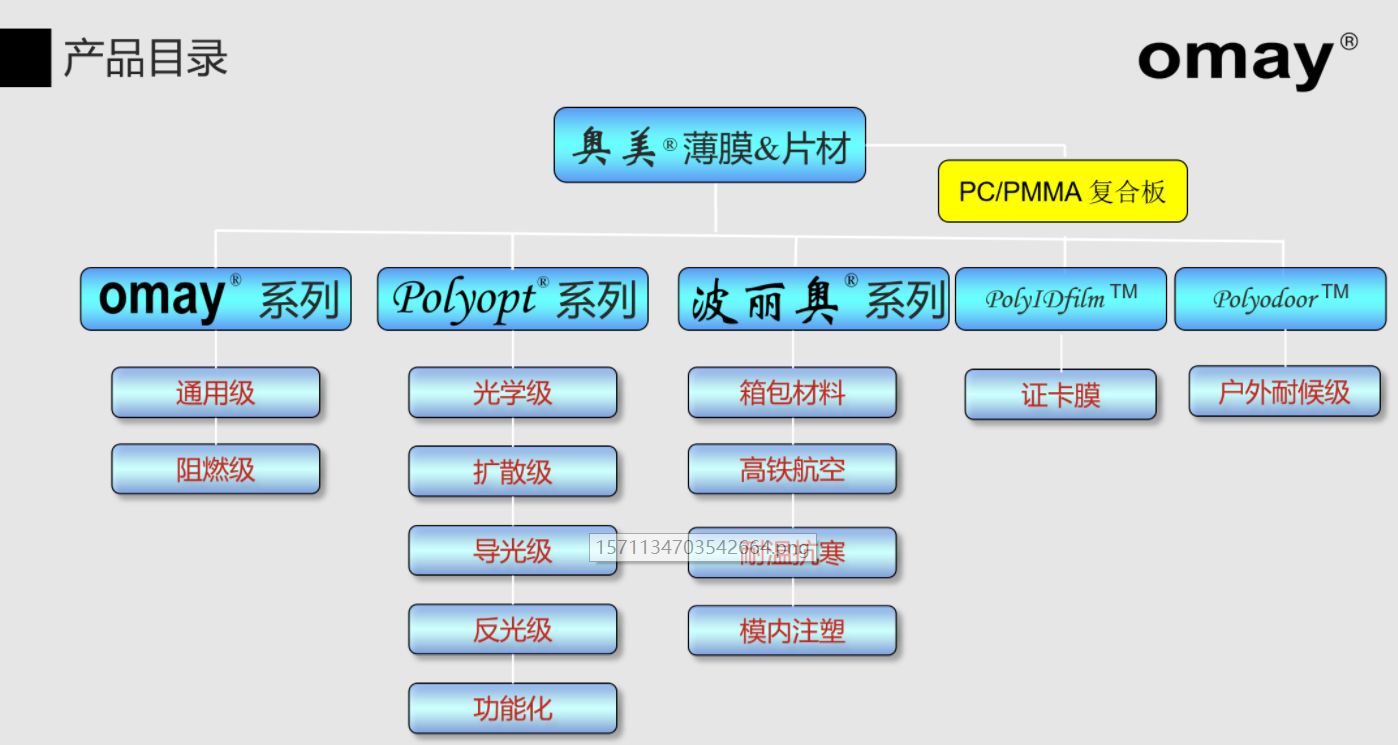Open the PolyIDfilm™ branch
1398x745 pixels.
(1060, 298)
